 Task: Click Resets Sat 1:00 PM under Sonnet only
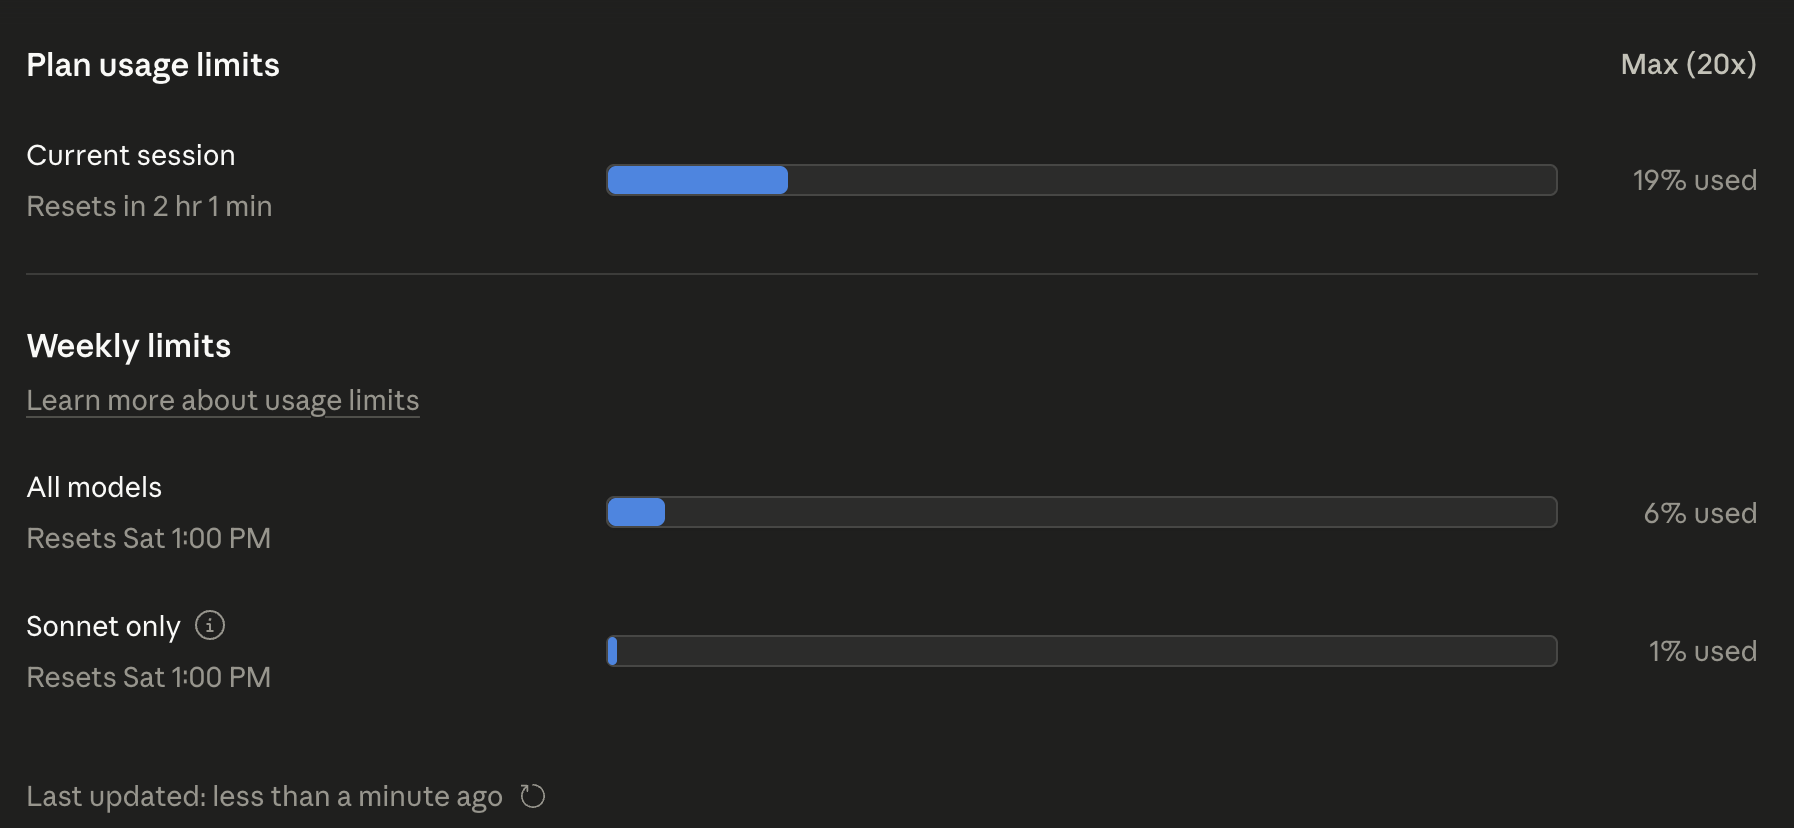point(149,677)
